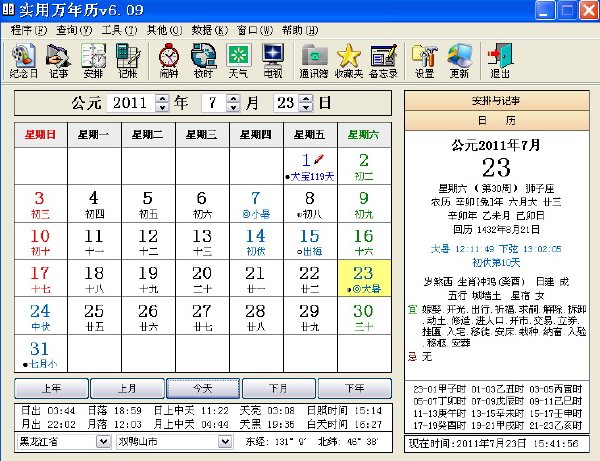
Task: Click the 退出 exit icon
Action: [x=500, y=61]
